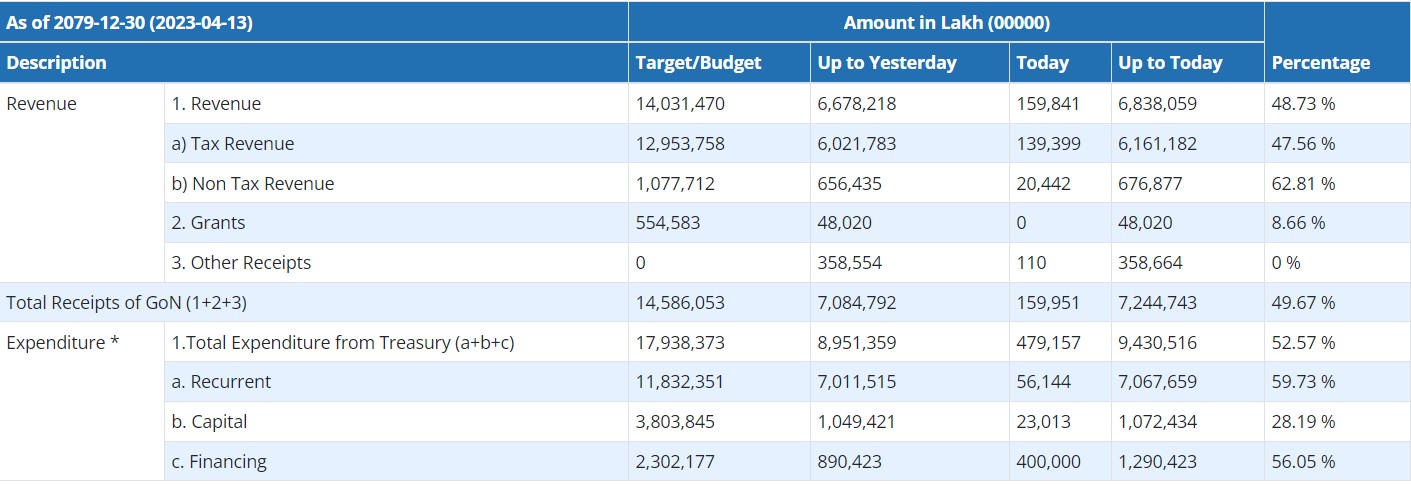Image resolution: width=1411 pixels, height=484 pixels.
Task: Select the Grants row label
Action: pyautogui.click(x=208, y=223)
